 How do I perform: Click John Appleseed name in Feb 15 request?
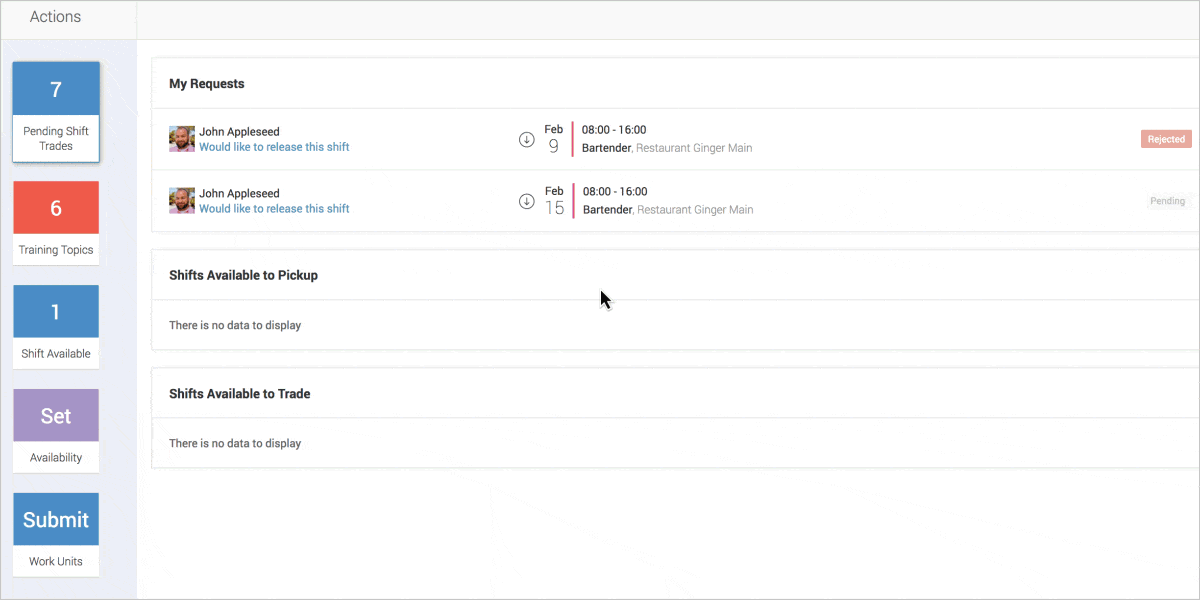tap(239, 194)
